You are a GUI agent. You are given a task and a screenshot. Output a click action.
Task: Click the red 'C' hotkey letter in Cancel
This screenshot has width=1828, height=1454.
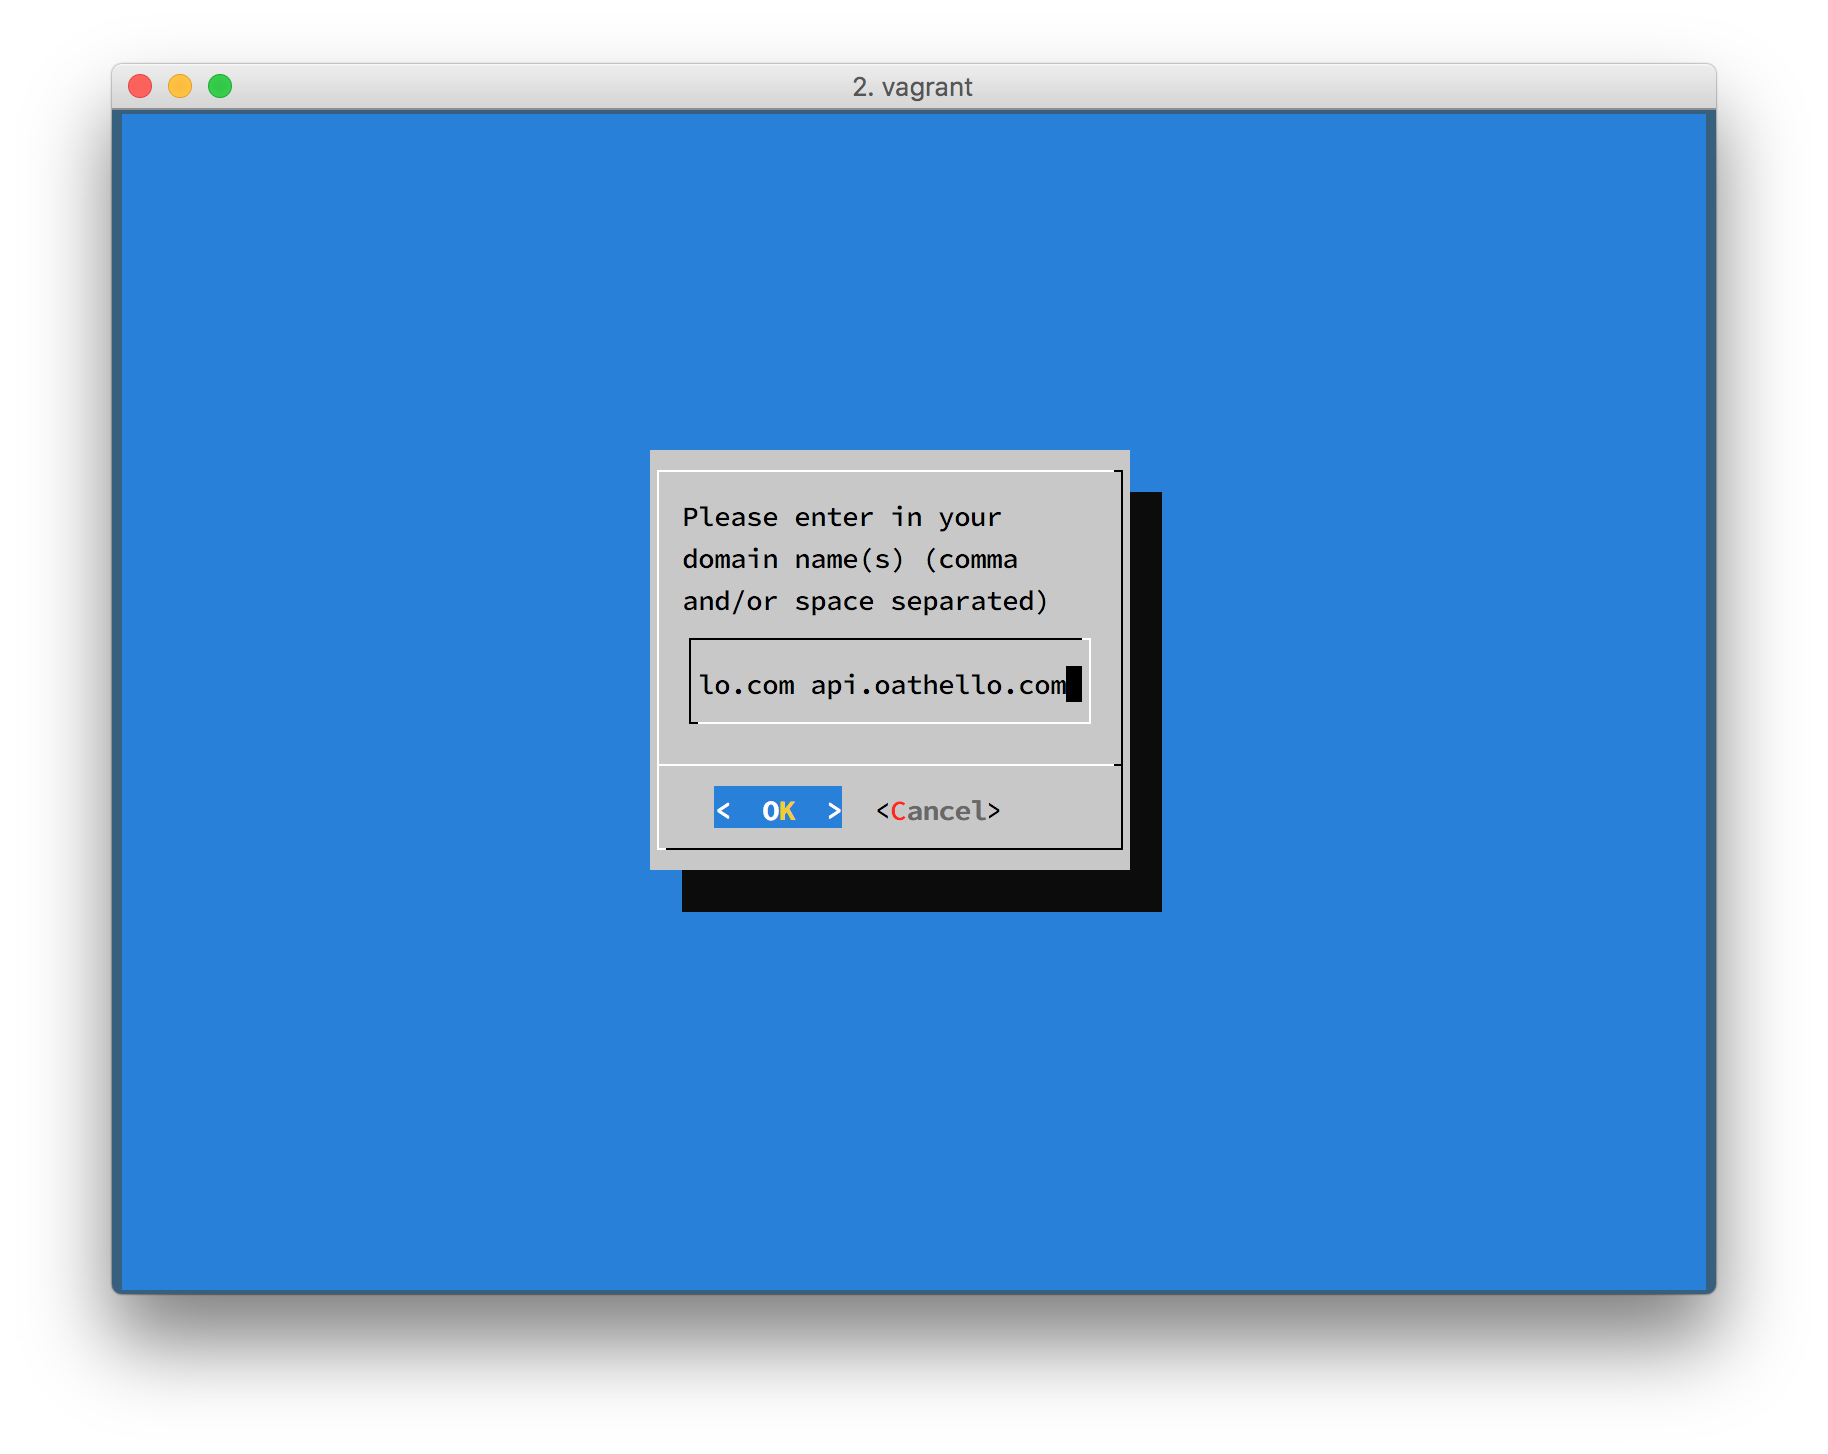(898, 810)
